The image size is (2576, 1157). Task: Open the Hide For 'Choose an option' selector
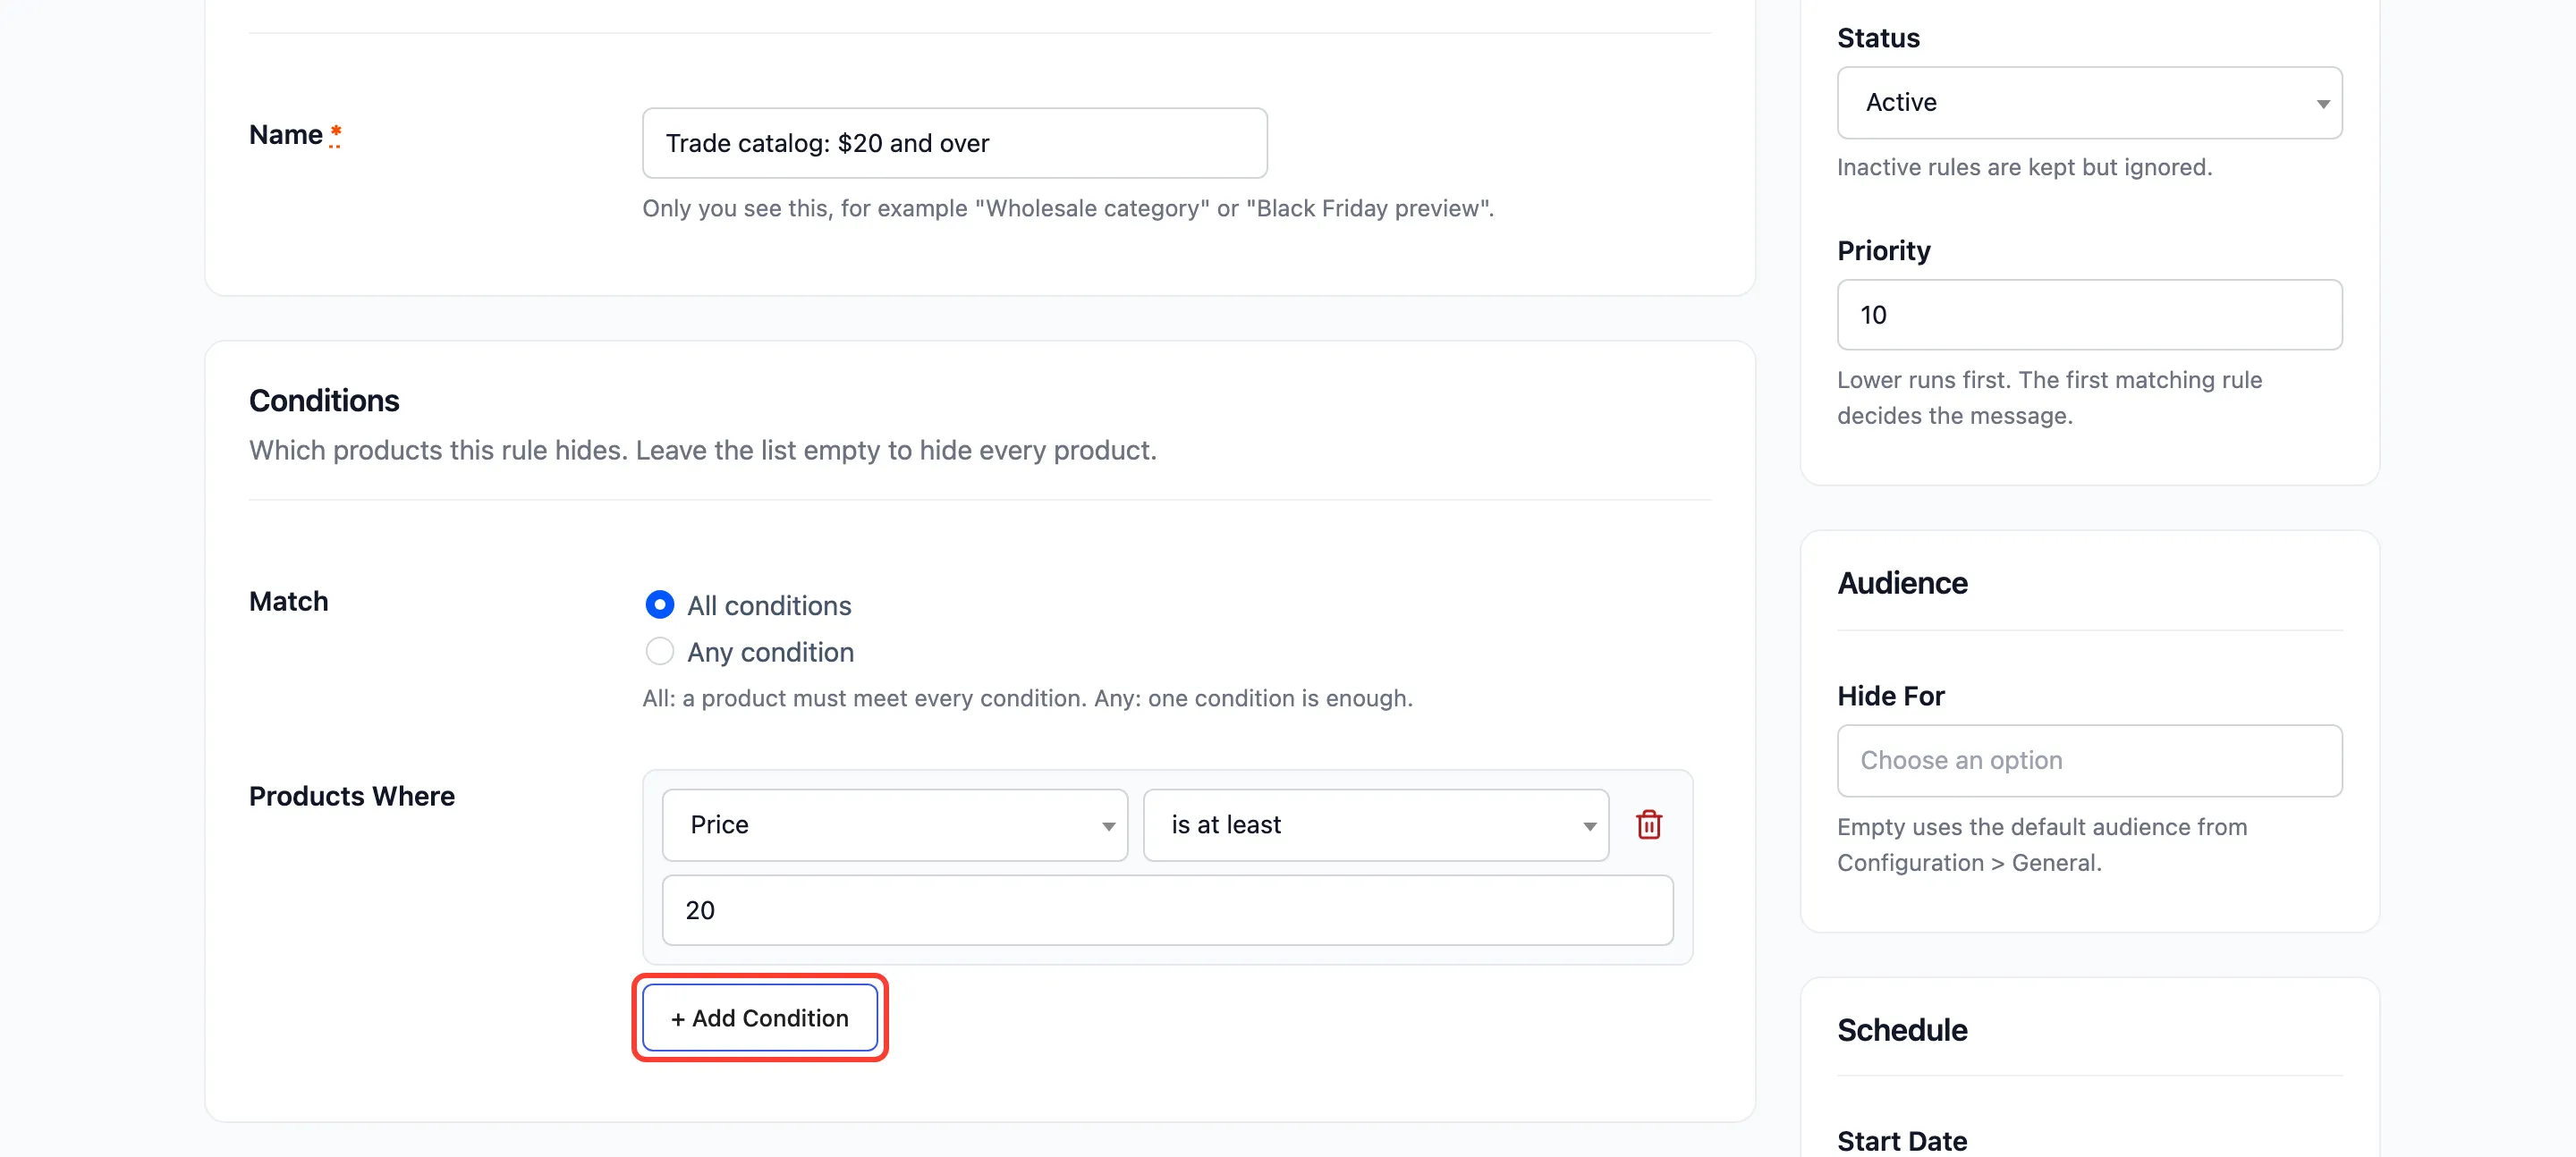pos(2089,760)
